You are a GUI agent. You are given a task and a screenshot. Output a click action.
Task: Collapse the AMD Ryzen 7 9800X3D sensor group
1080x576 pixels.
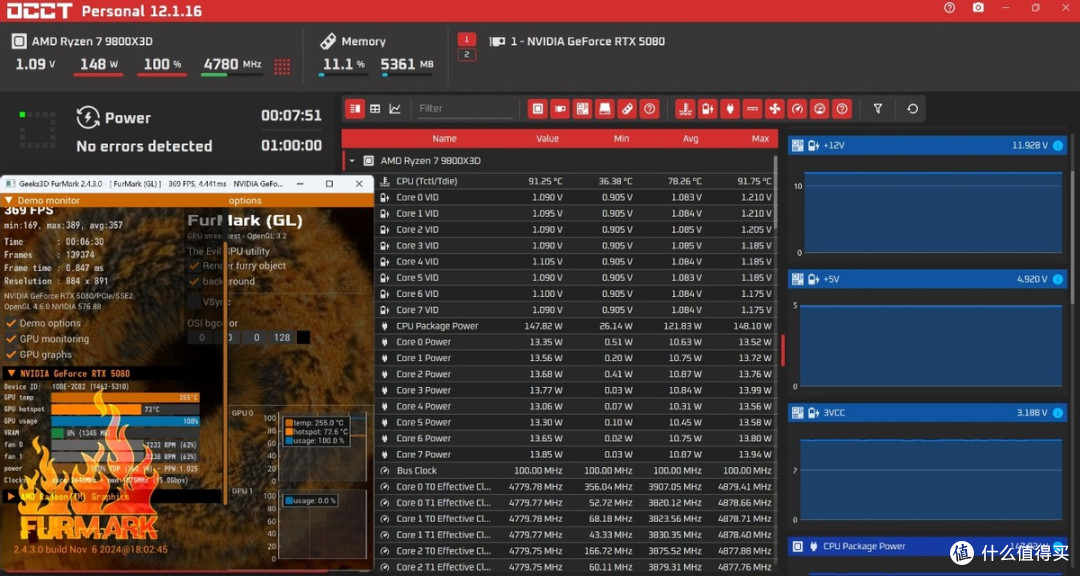click(352, 161)
